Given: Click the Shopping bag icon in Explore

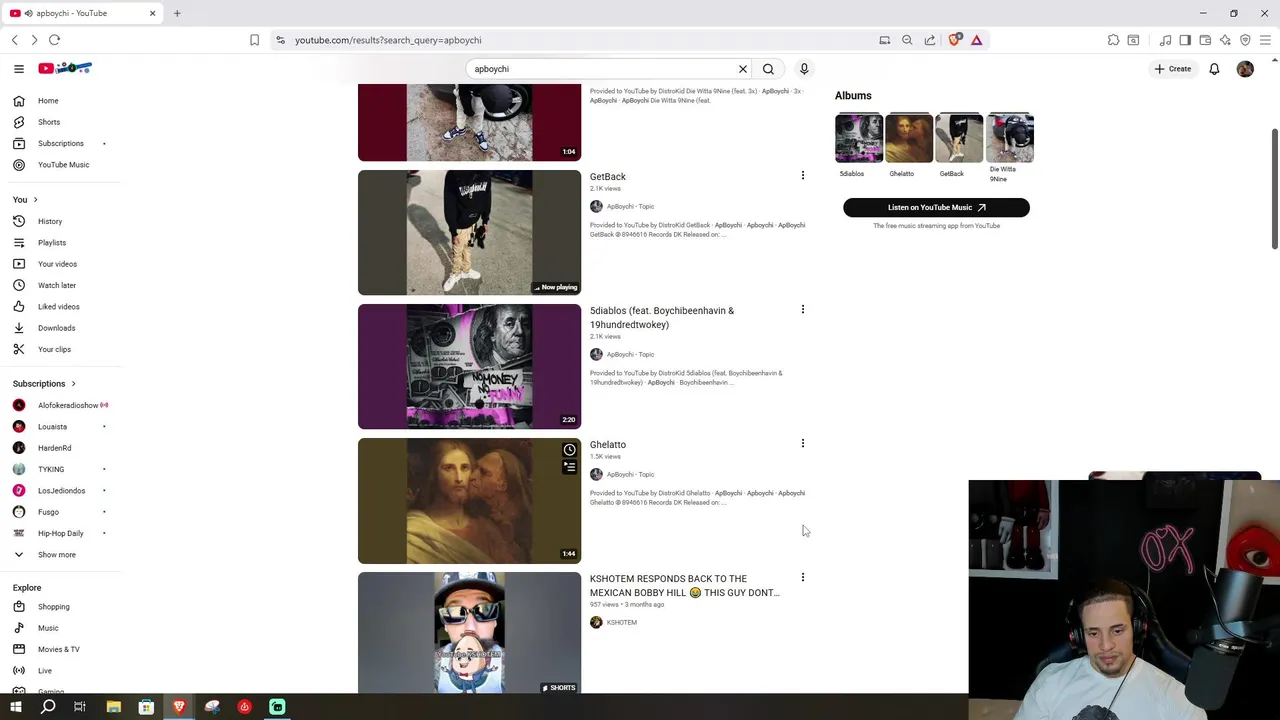Looking at the screenshot, I should (x=19, y=607).
